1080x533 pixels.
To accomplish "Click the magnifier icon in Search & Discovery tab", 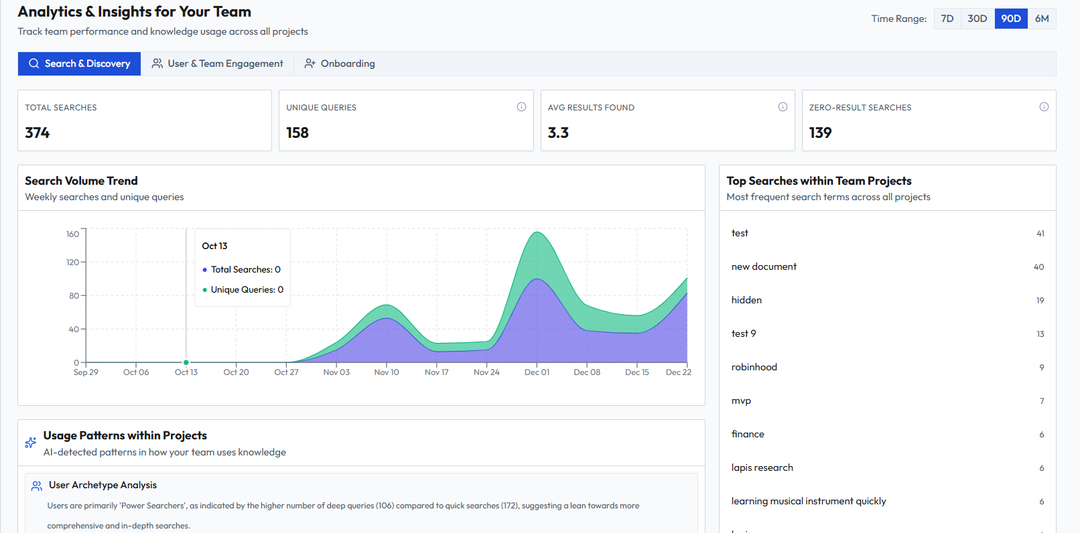I will pyautogui.click(x=34, y=64).
